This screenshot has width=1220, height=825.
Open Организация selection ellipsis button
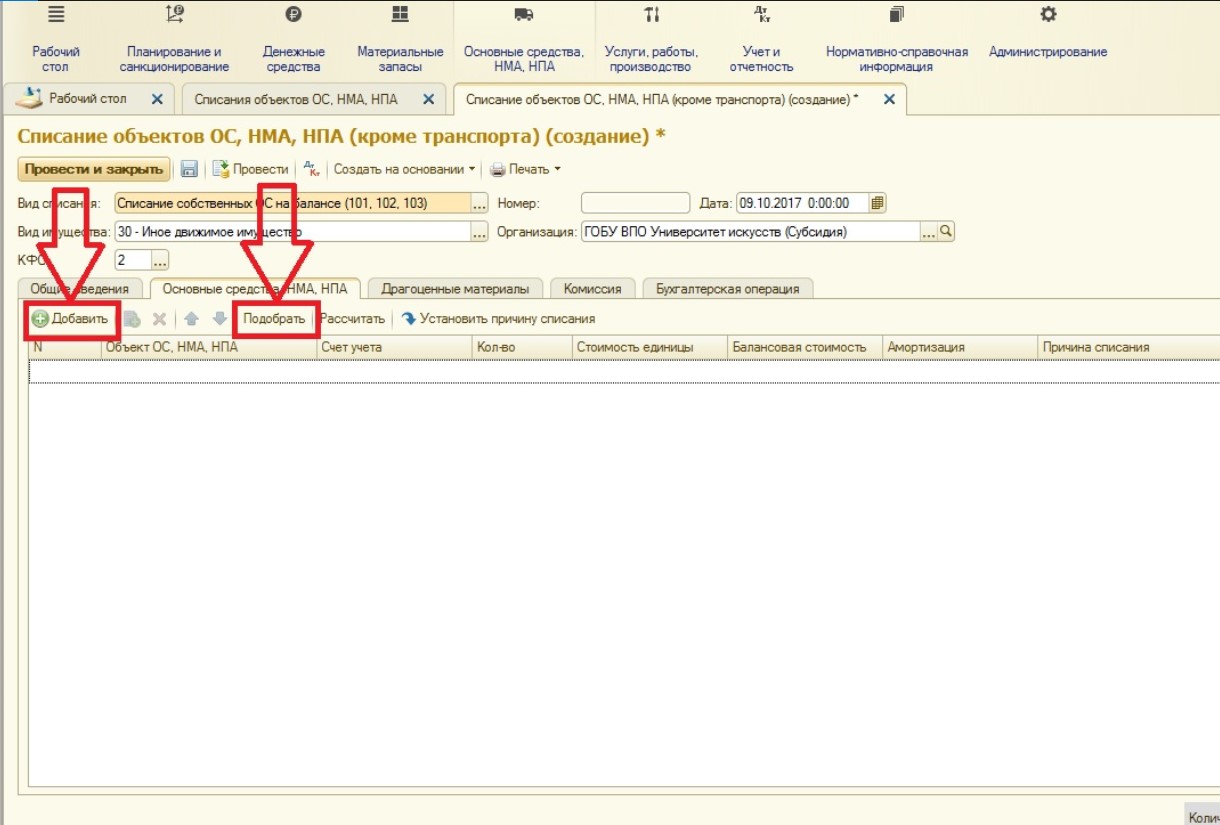(929, 232)
